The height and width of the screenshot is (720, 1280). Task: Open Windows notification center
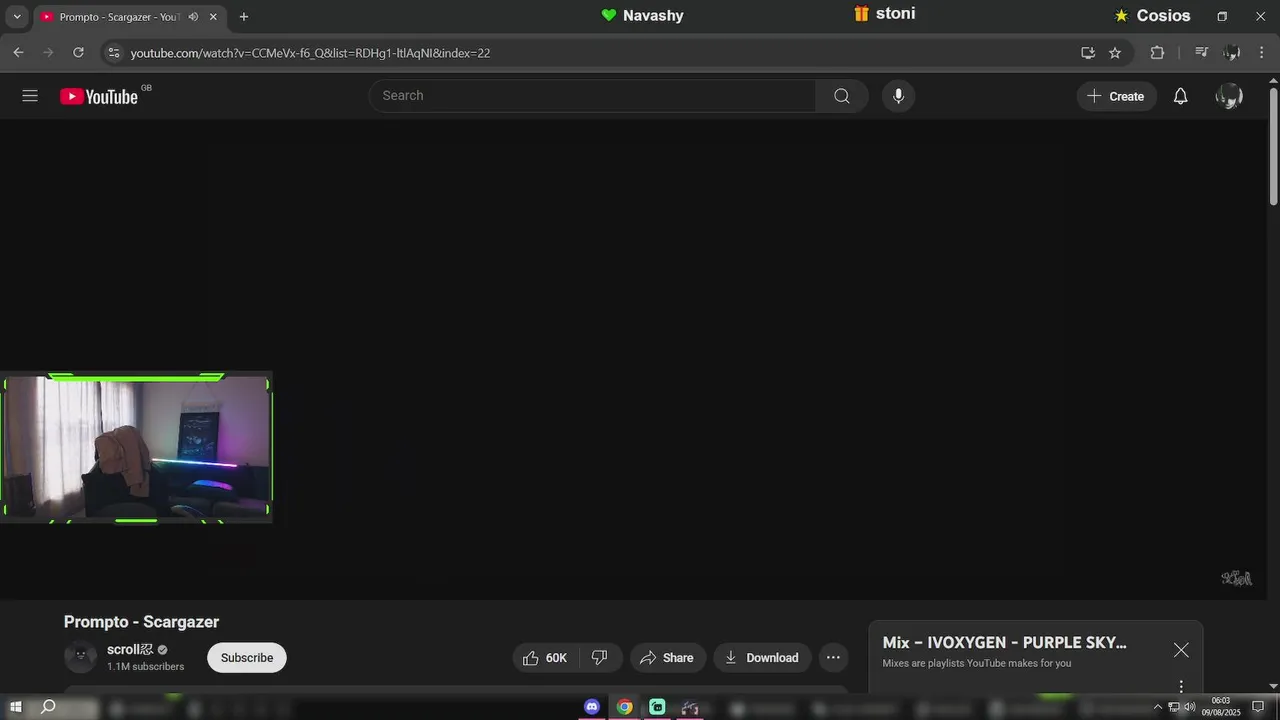click(x=1259, y=707)
